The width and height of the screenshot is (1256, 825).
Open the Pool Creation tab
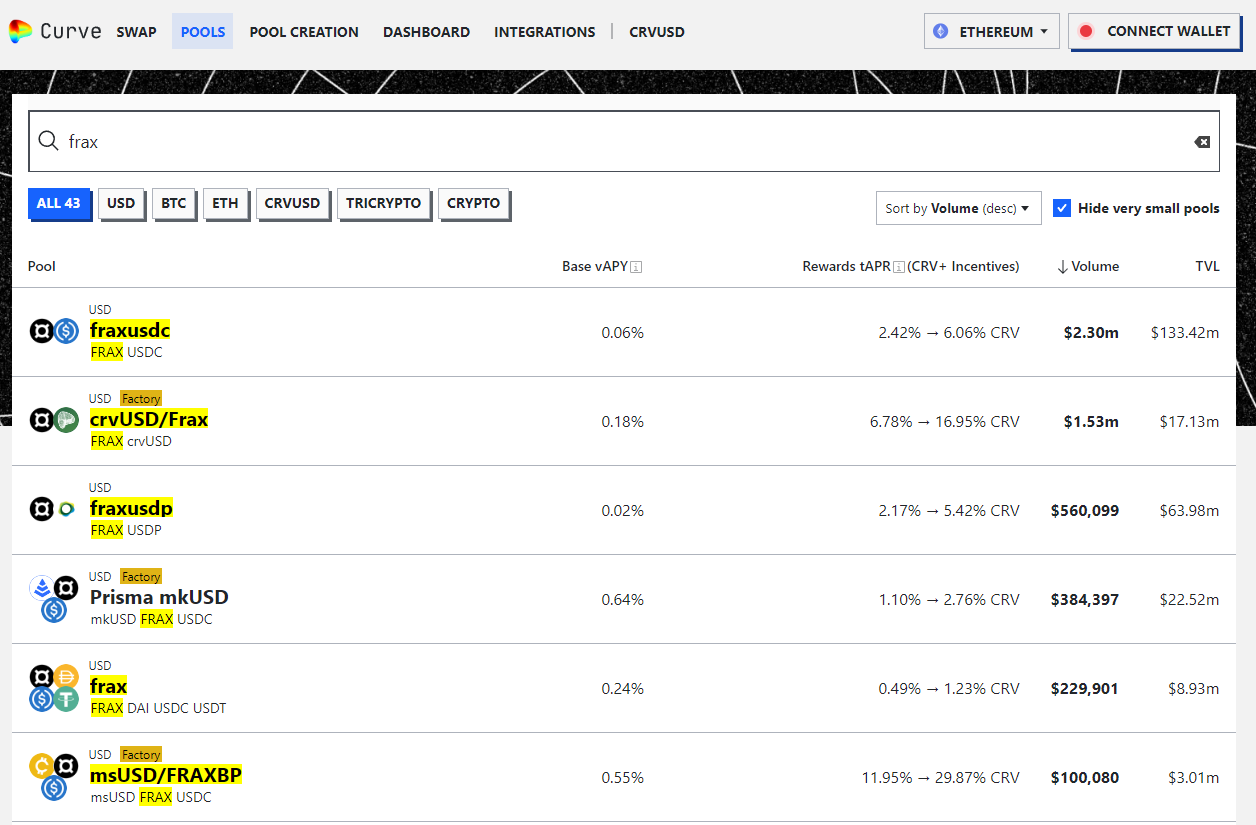click(304, 32)
